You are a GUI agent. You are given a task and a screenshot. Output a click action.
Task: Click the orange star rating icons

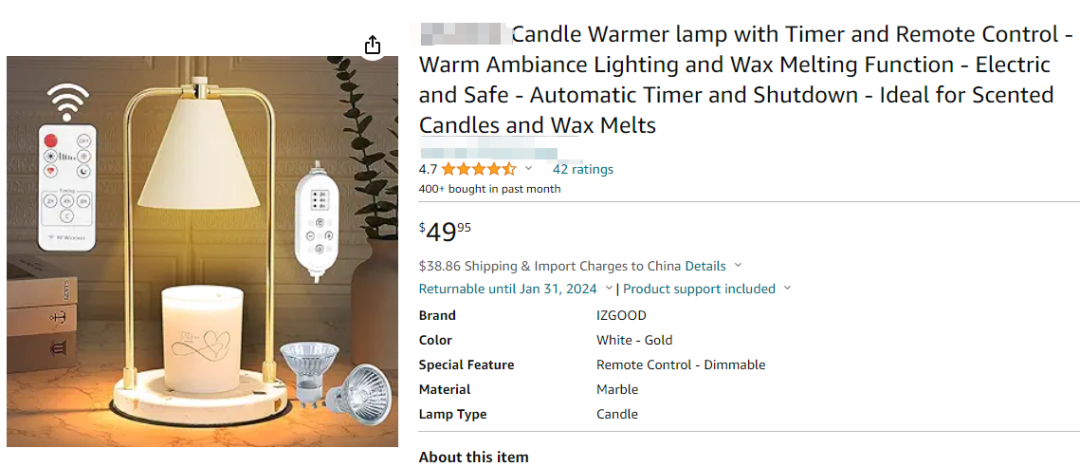click(479, 169)
